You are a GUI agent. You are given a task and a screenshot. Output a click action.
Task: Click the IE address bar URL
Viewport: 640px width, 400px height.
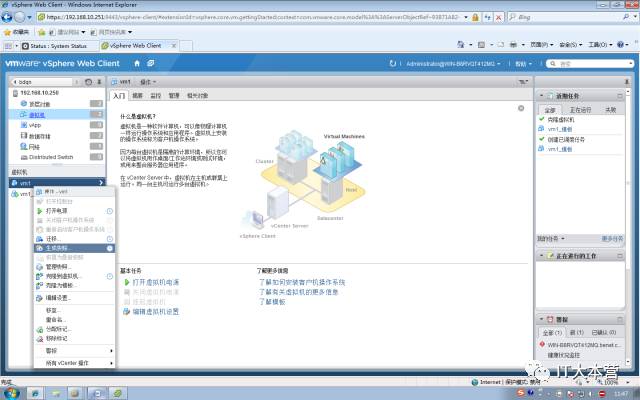(252, 17)
